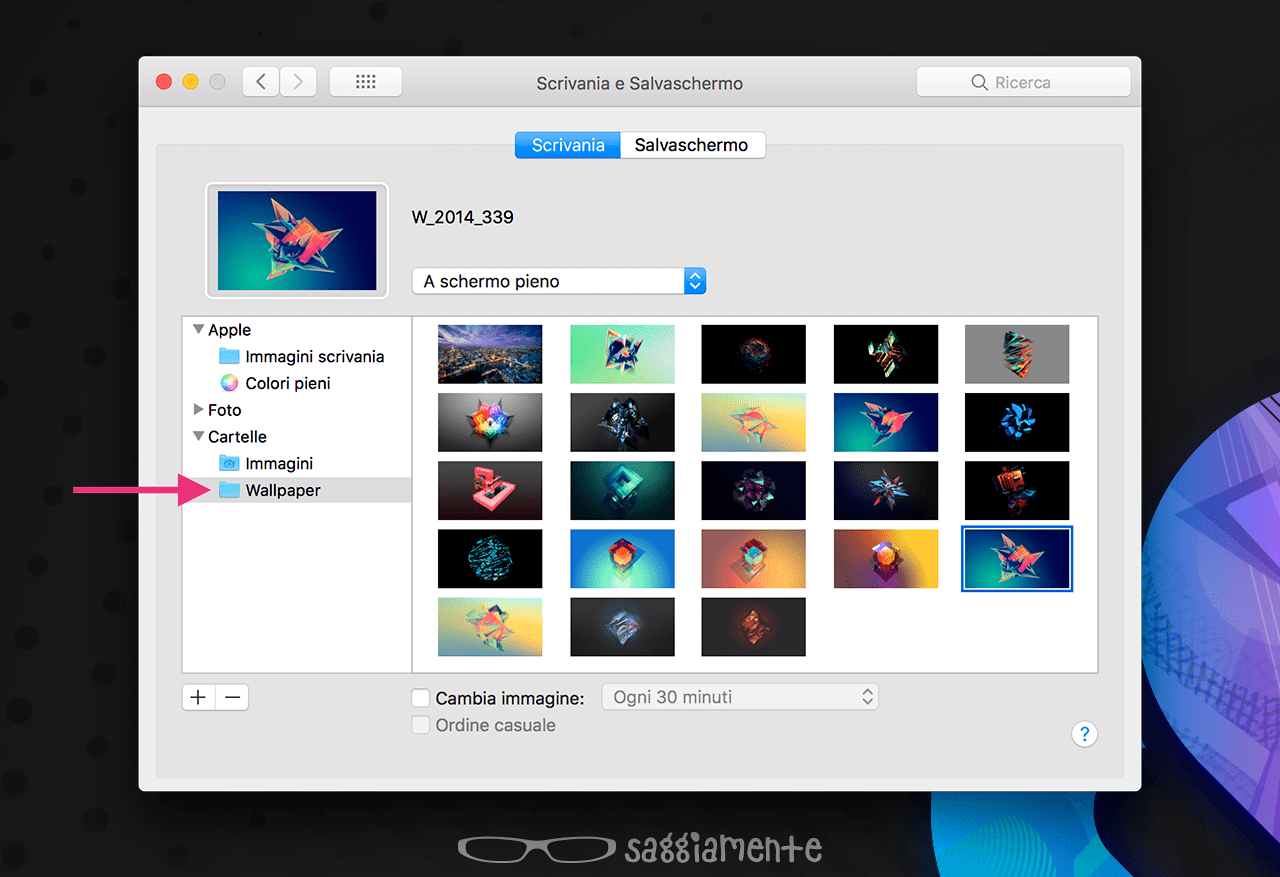Switch to the Scrivania tab
This screenshot has height=877, width=1280.
[568, 145]
